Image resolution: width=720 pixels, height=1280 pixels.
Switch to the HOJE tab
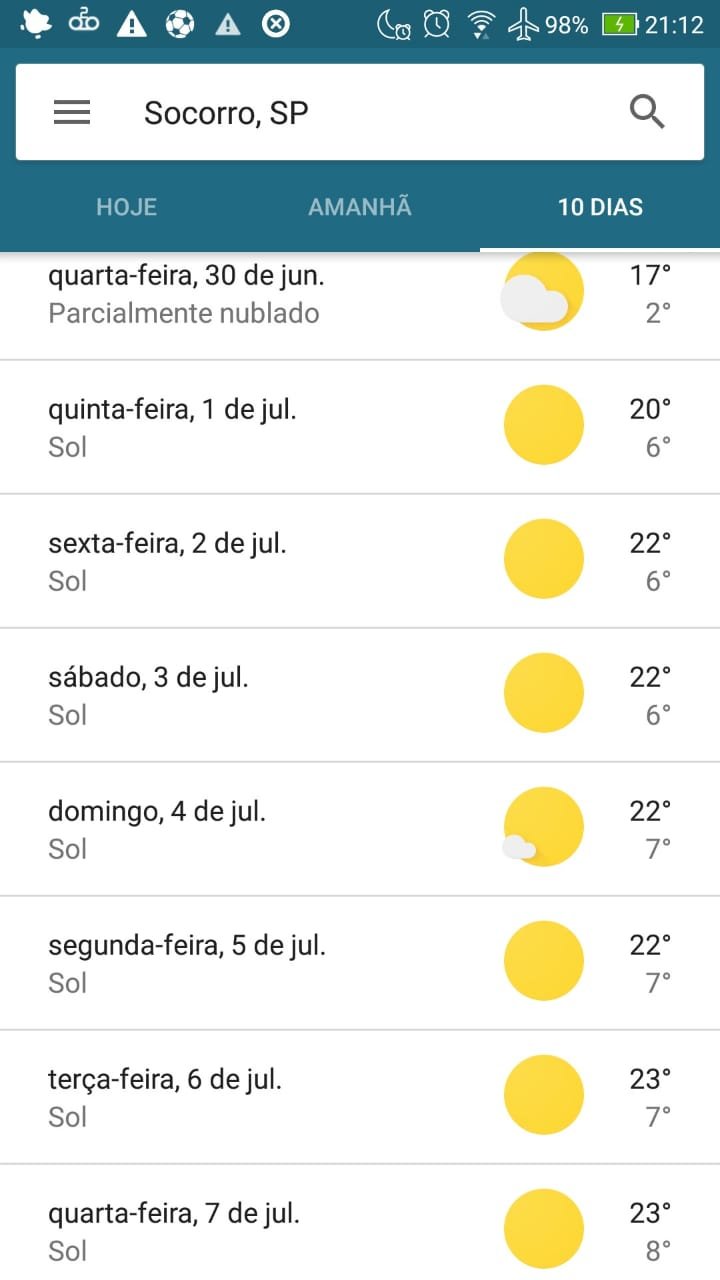[x=127, y=207]
